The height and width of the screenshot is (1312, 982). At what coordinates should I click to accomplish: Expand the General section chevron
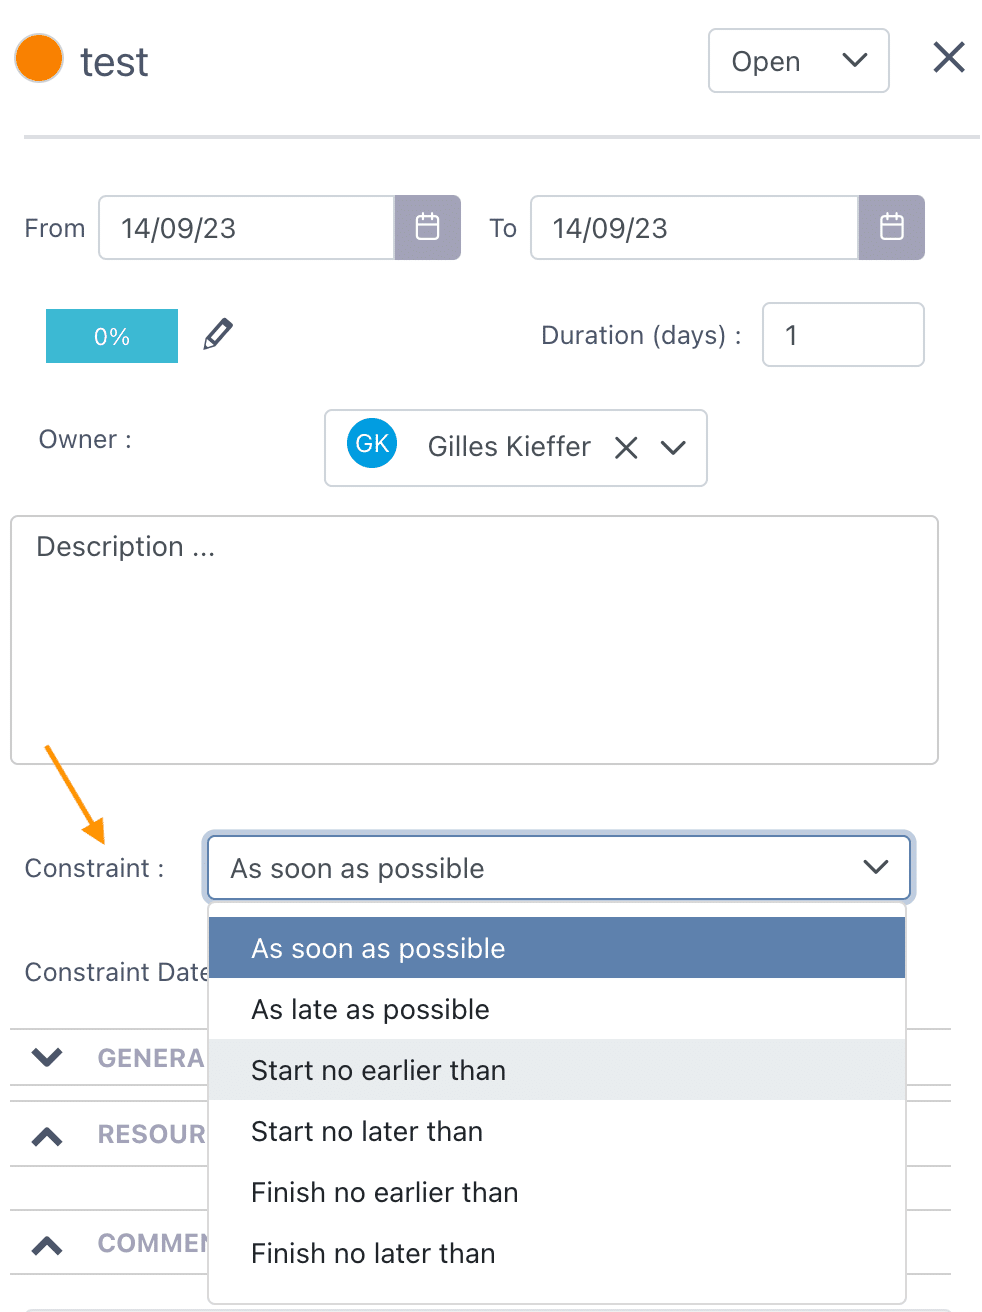point(47,1057)
